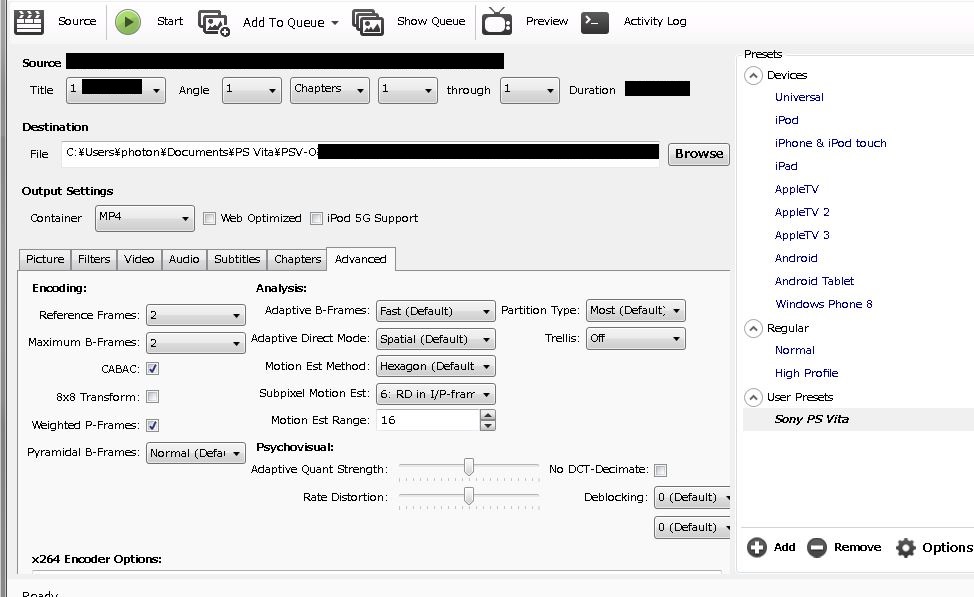Click the Remove preset minus icon
Viewport: 974px width, 597px height.
click(x=817, y=547)
